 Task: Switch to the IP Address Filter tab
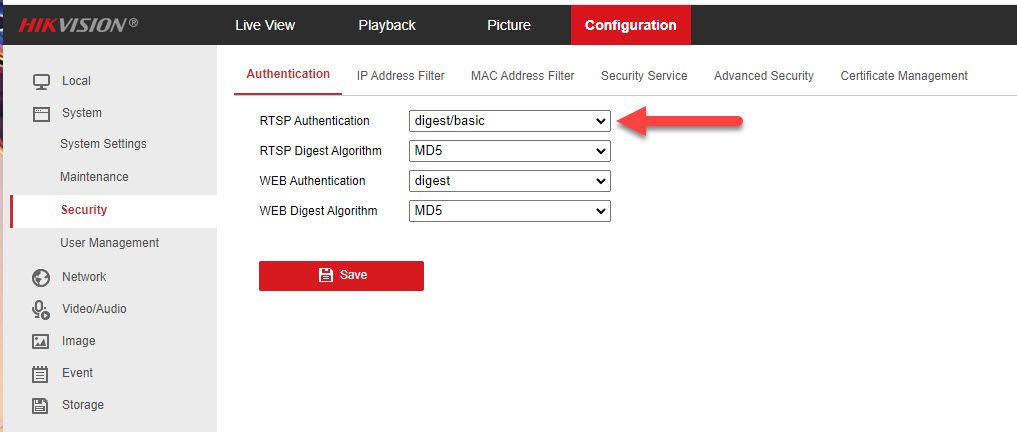(400, 76)
